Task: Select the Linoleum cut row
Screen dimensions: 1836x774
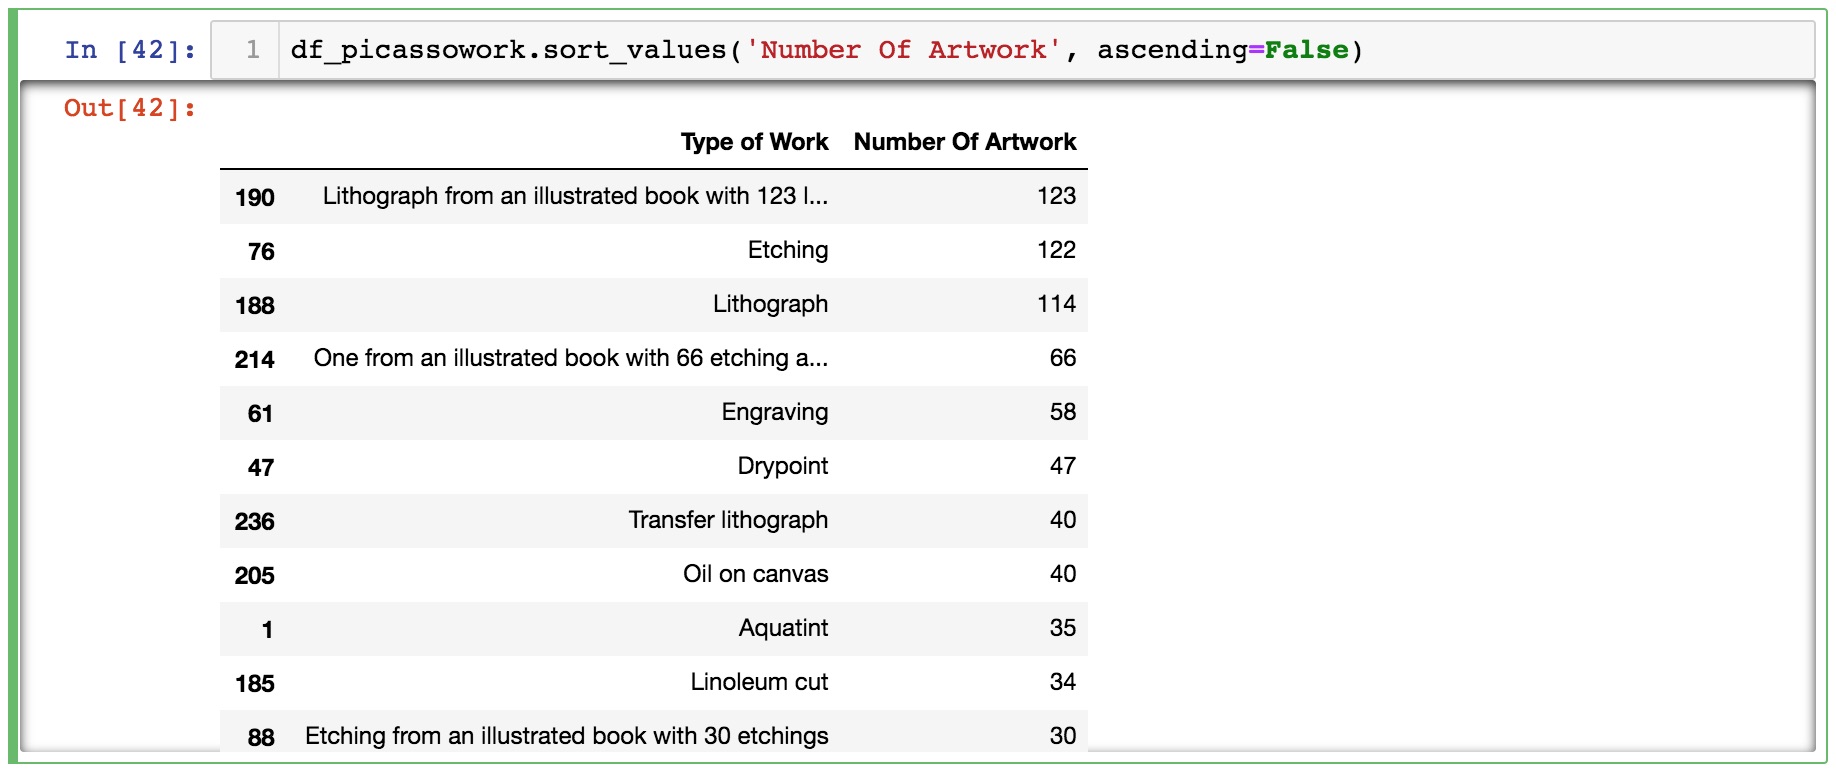Action: click(x=759, y=682)
